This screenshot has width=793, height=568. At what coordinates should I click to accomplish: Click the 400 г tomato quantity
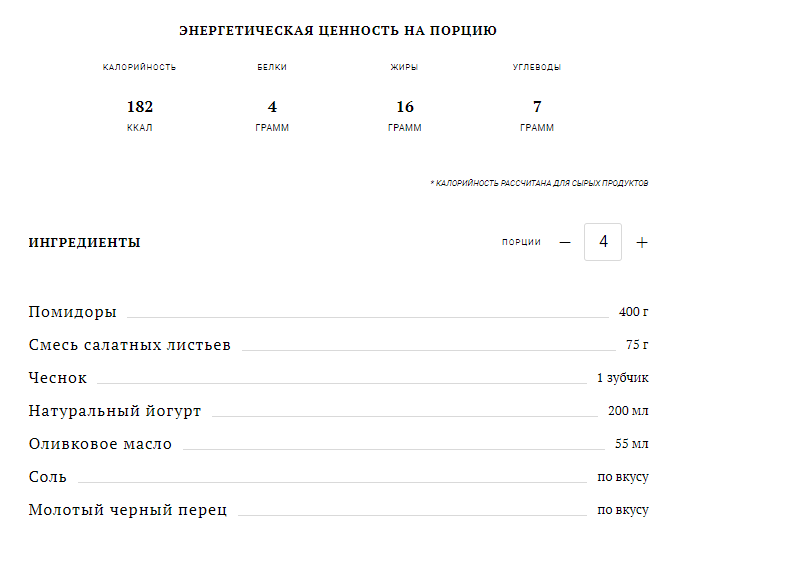coord(634,312)
